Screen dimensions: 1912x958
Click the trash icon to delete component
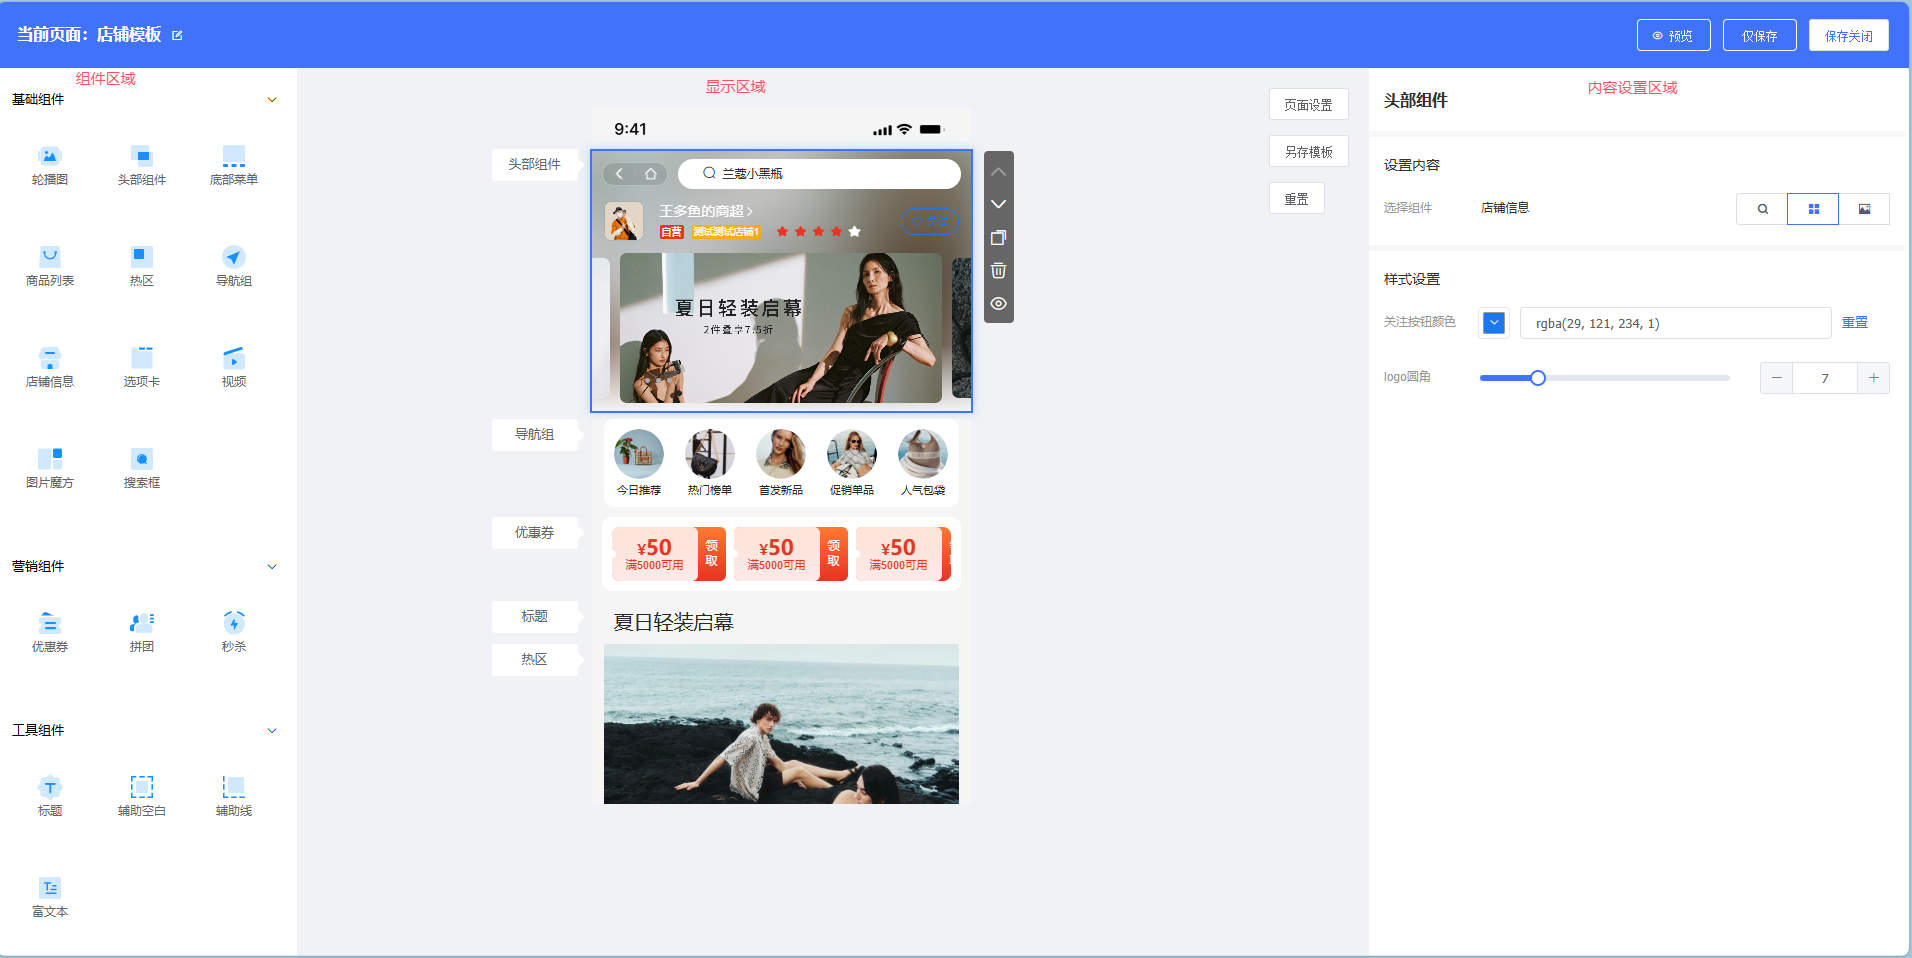pos(998,271)
